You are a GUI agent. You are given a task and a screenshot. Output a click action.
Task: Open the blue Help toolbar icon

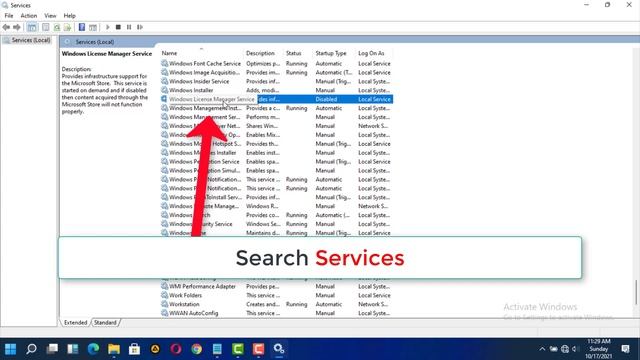[82, 27]
